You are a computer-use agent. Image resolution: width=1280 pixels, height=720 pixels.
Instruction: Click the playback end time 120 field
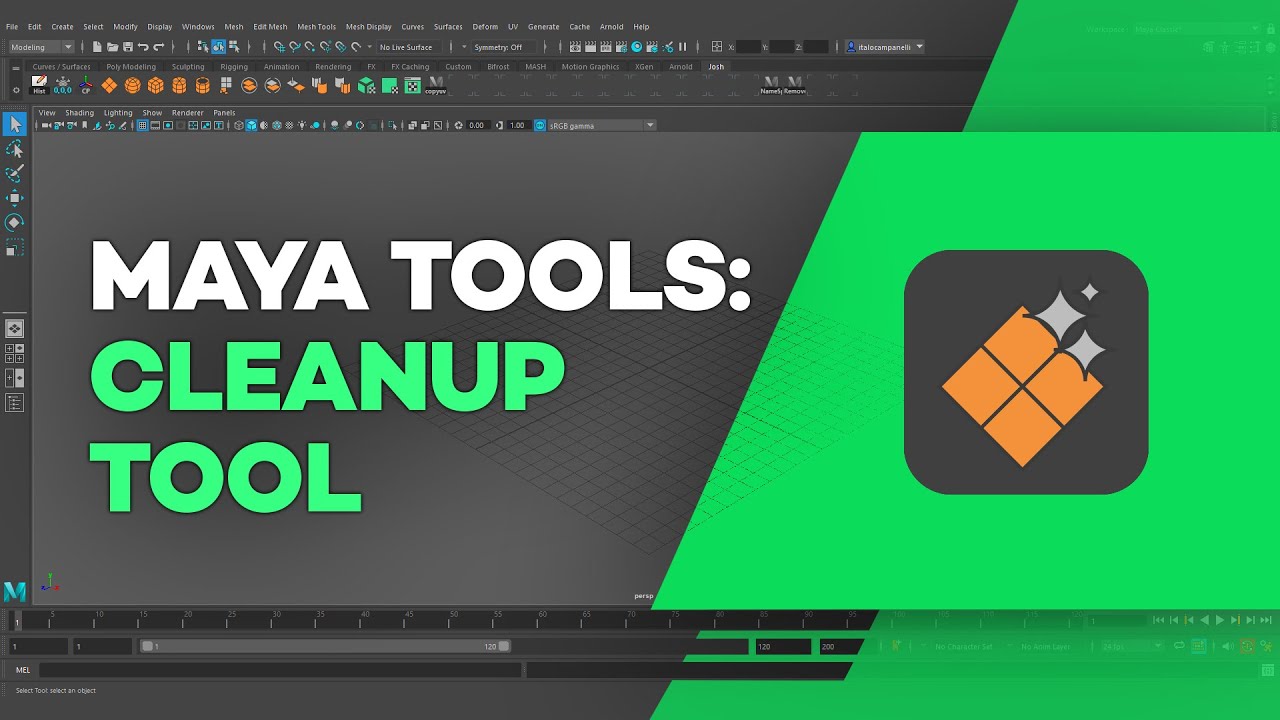coord(783,647)
